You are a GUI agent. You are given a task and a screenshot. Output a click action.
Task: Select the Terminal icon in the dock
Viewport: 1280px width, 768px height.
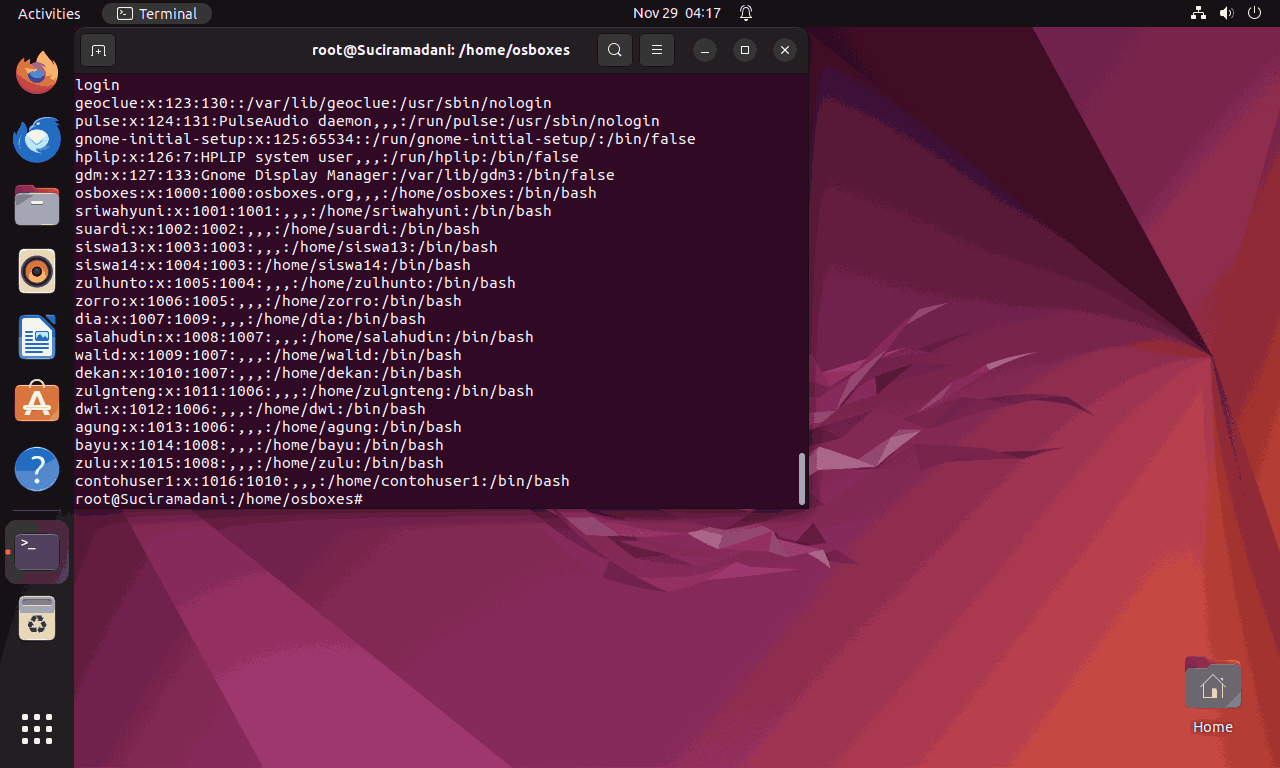pyautogui.click(x=37, y=552)
